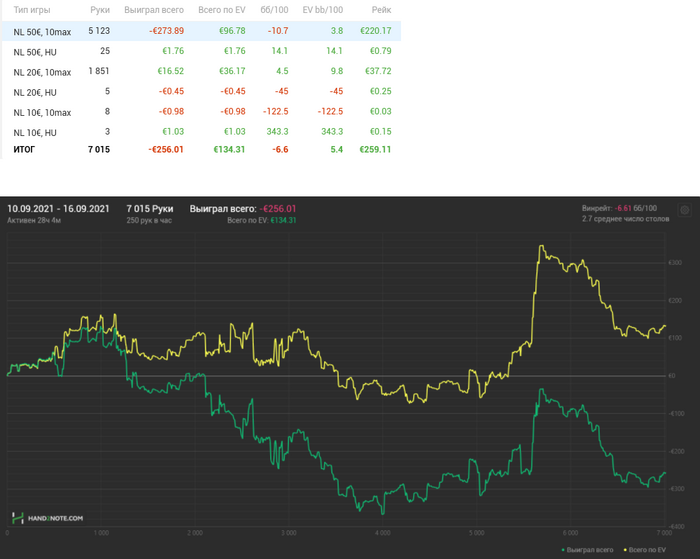Sort table by 'Тип игры' column header
This screenshot has width=700, height=559.
click(x=32, y=10)
